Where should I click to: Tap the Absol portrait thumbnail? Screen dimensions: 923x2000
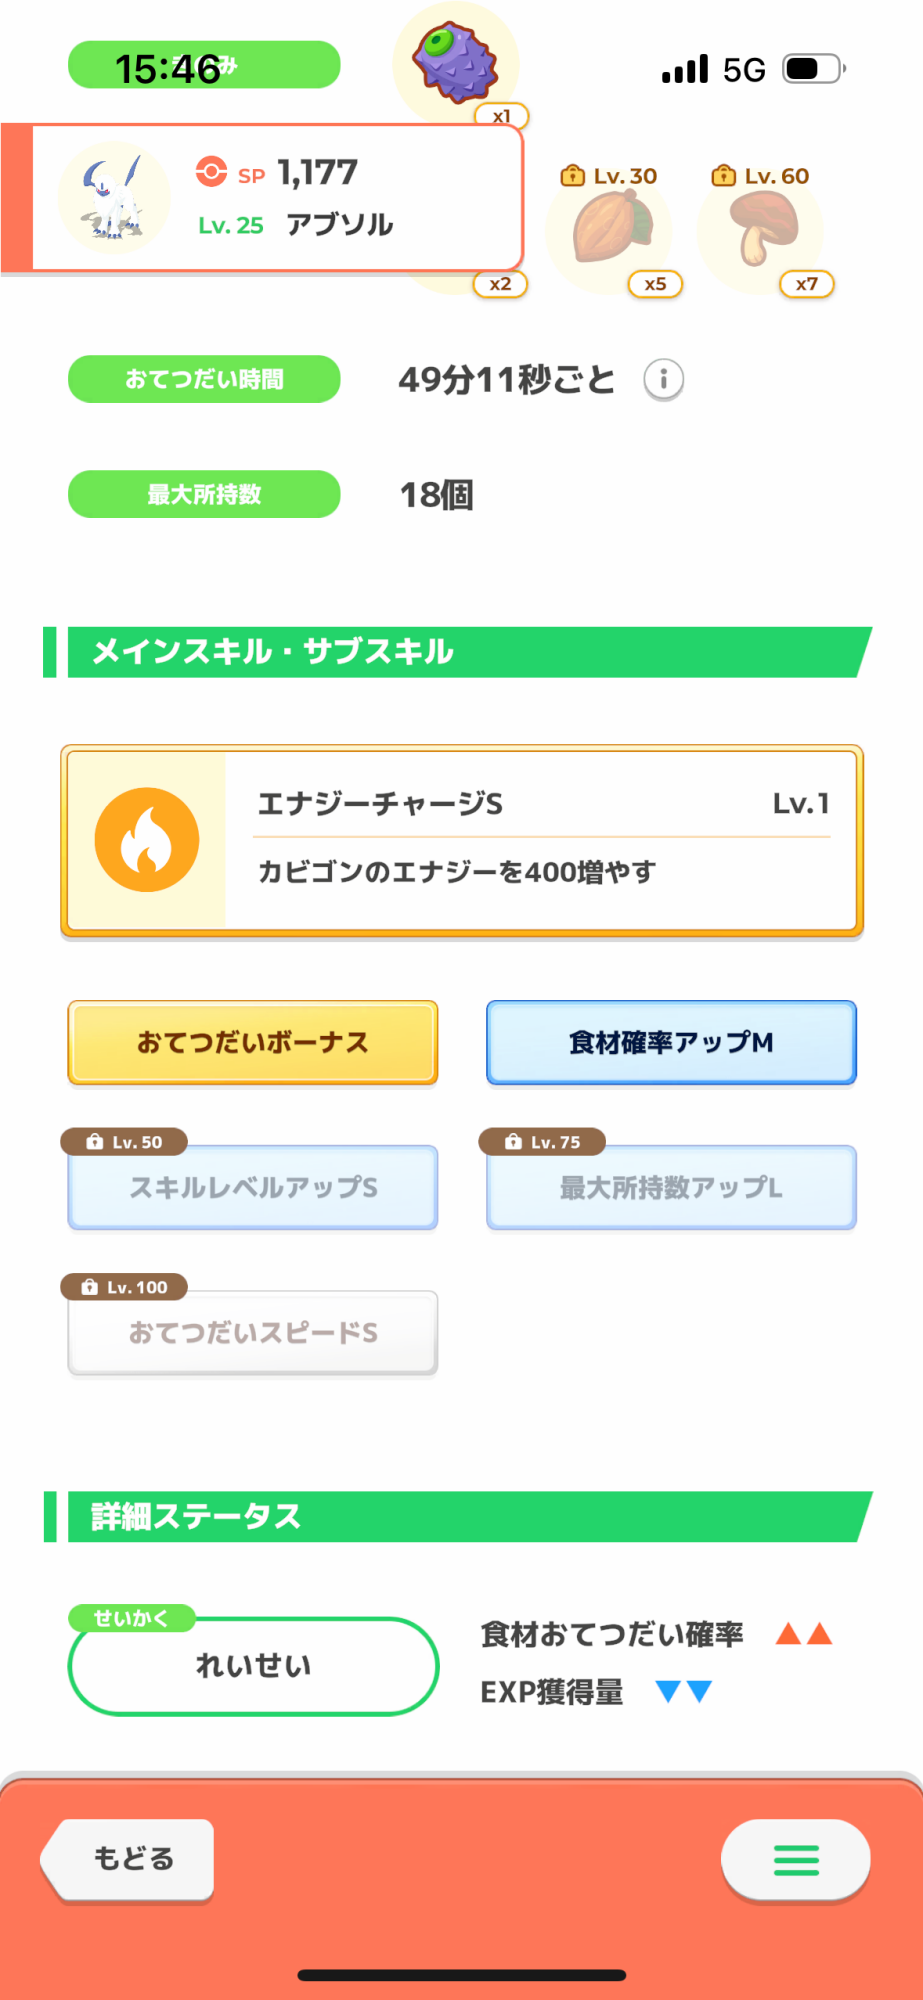pos(113,198)
